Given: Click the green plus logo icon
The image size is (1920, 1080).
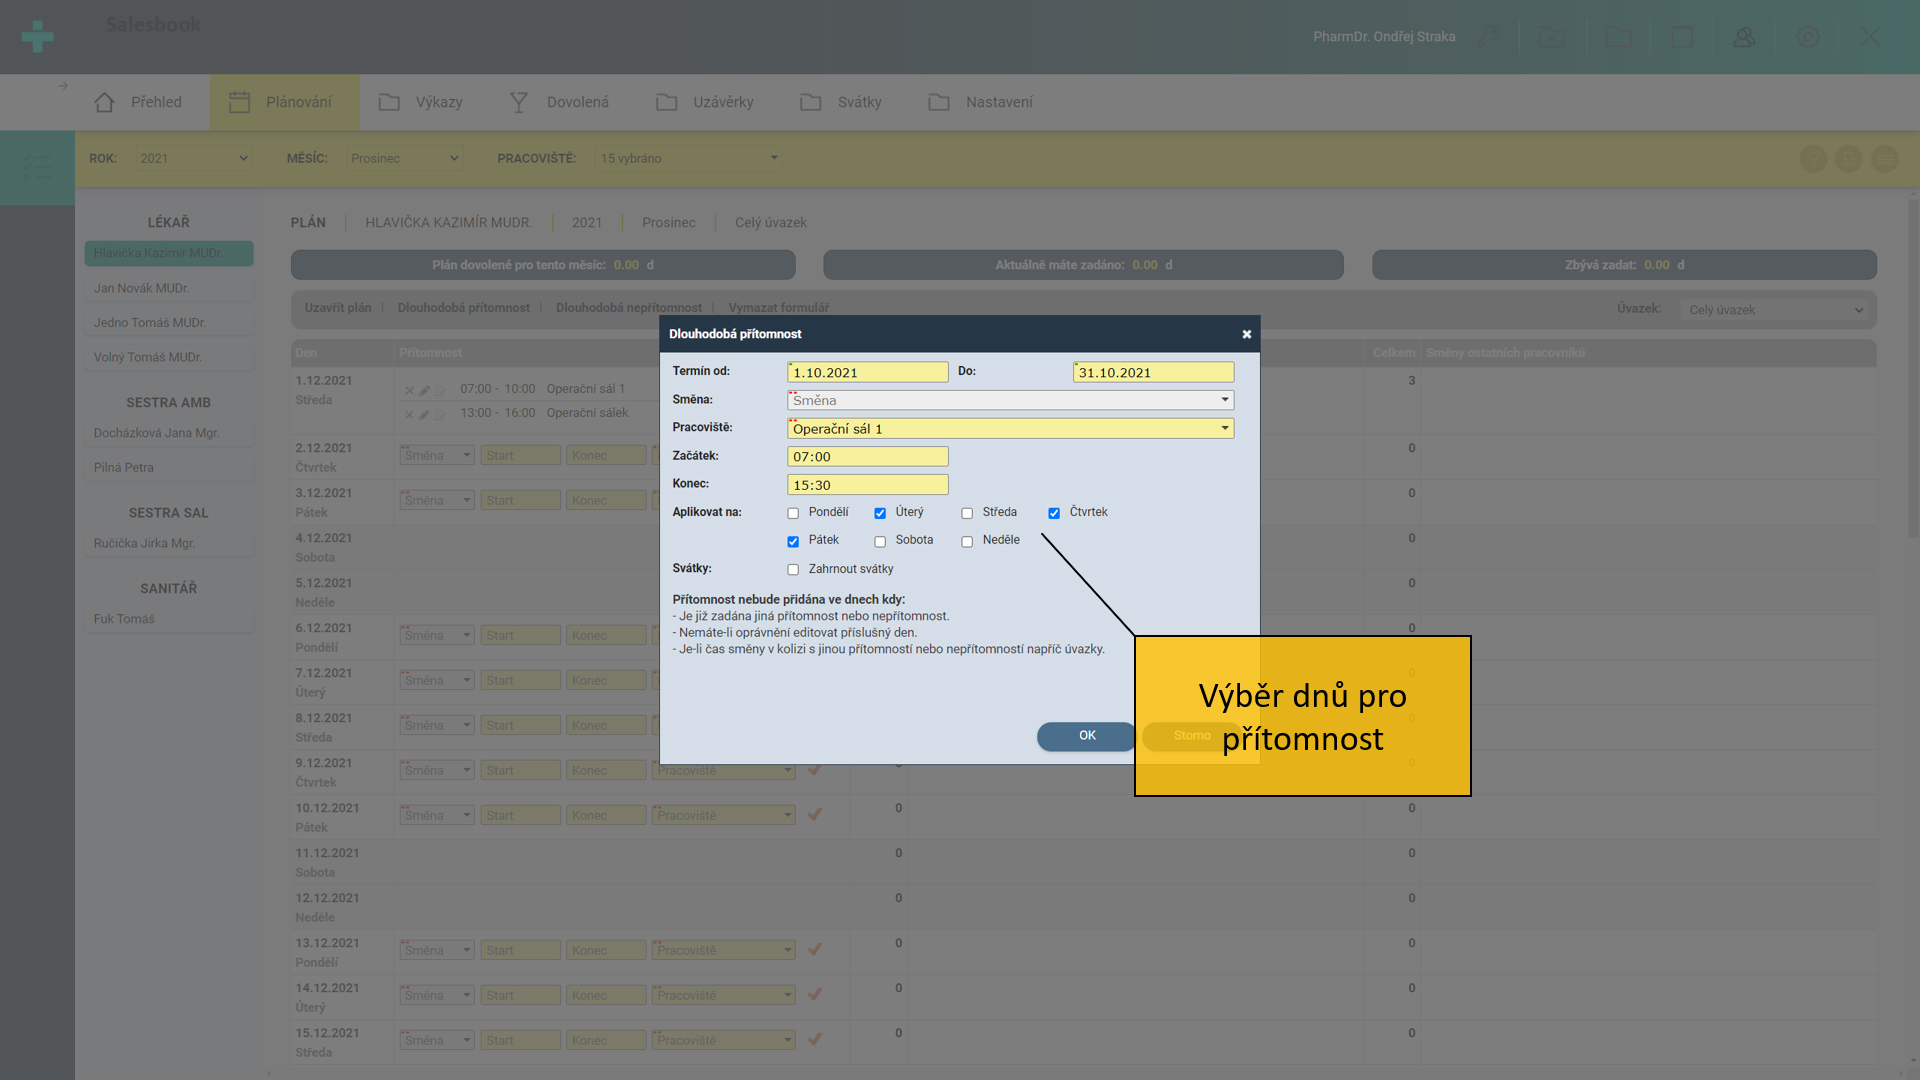Looking at the screenshot, I should coord(37,37).
